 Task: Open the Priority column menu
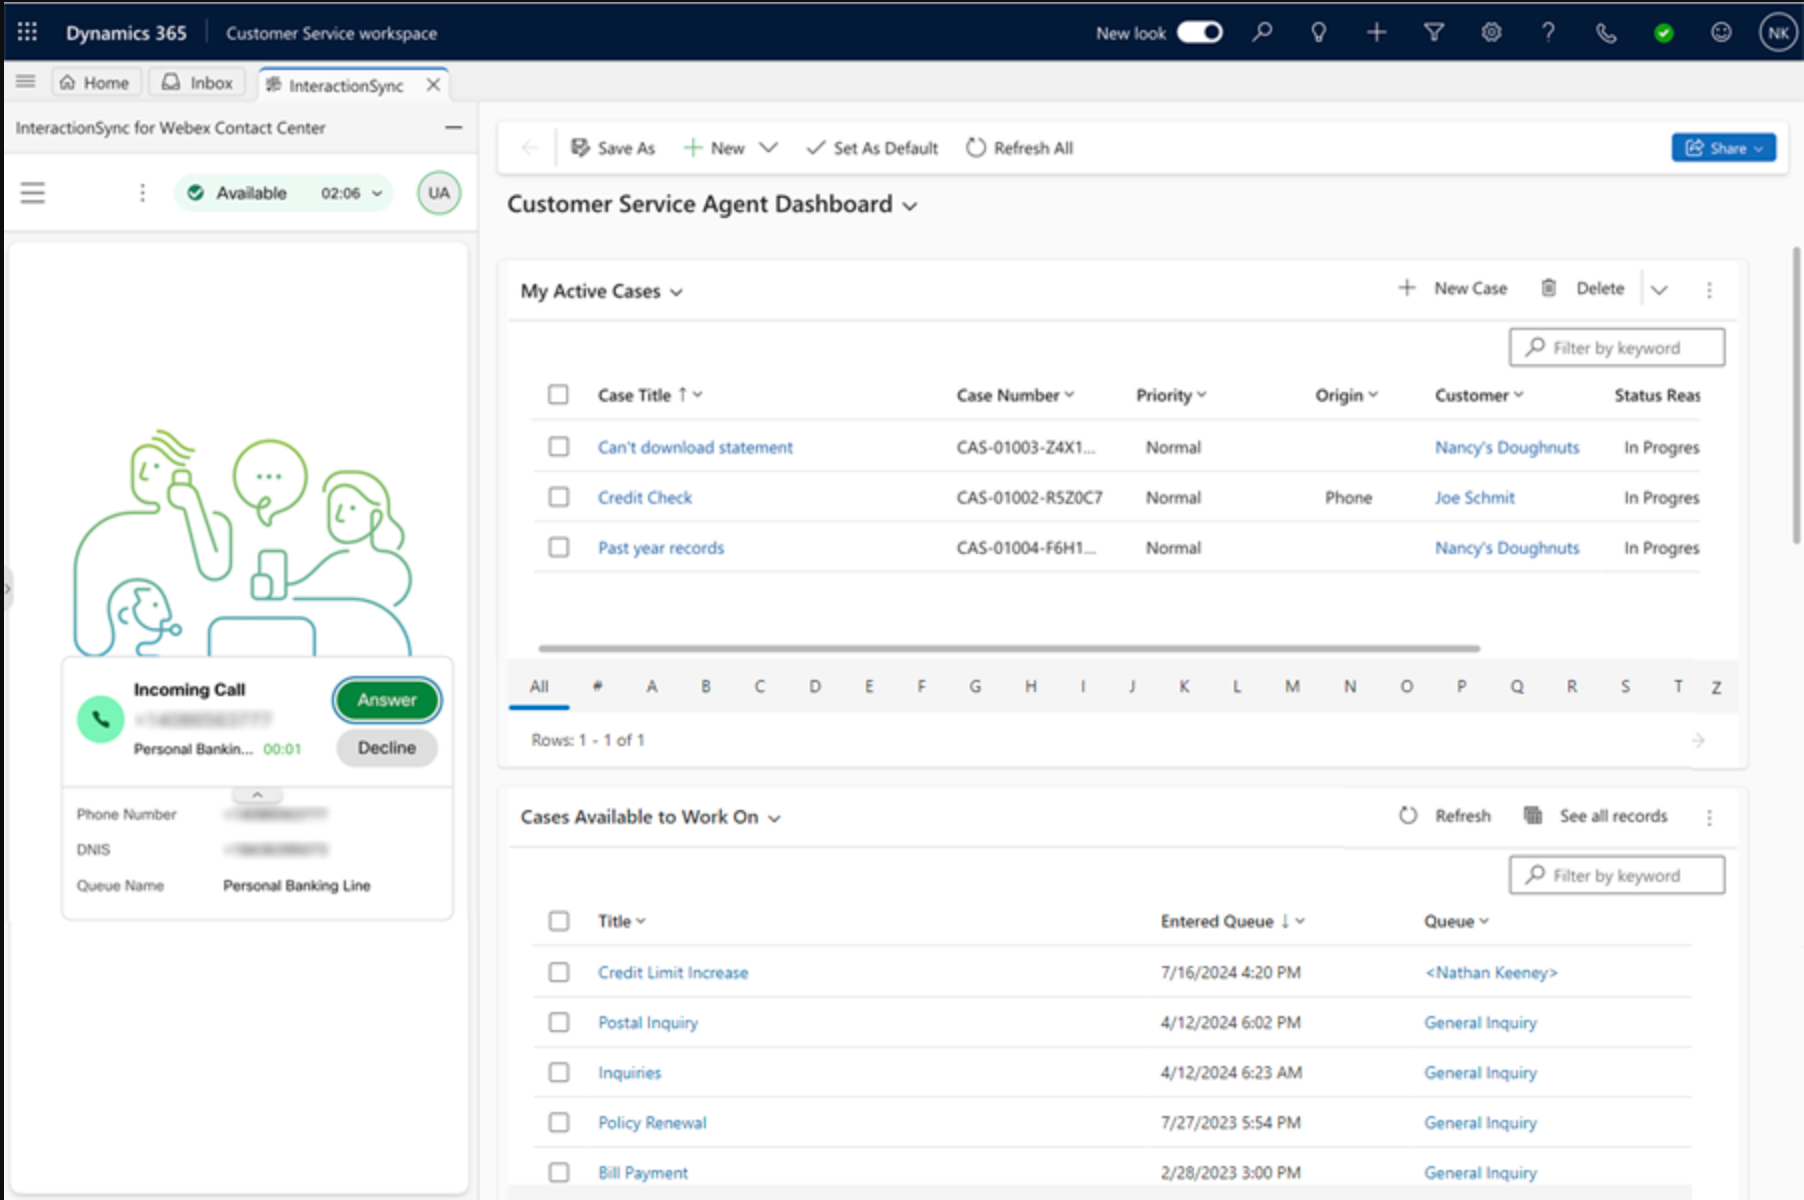coord(1171,395)
